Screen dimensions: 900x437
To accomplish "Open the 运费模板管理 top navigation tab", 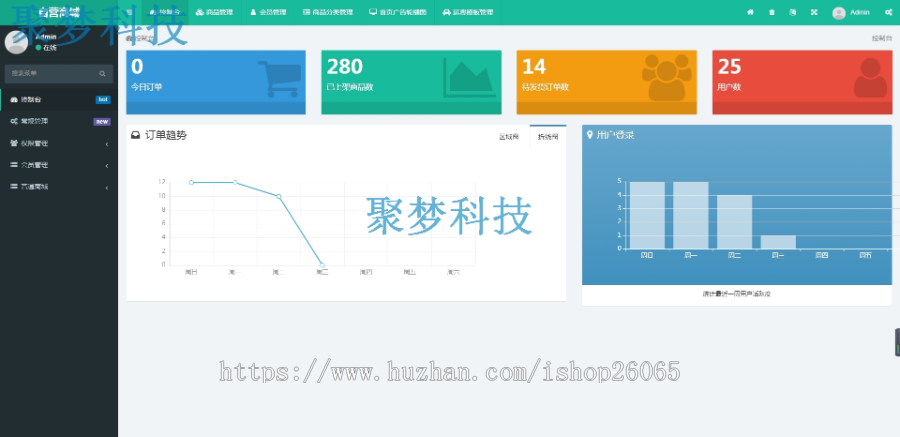I will click(x=468, y=12).
